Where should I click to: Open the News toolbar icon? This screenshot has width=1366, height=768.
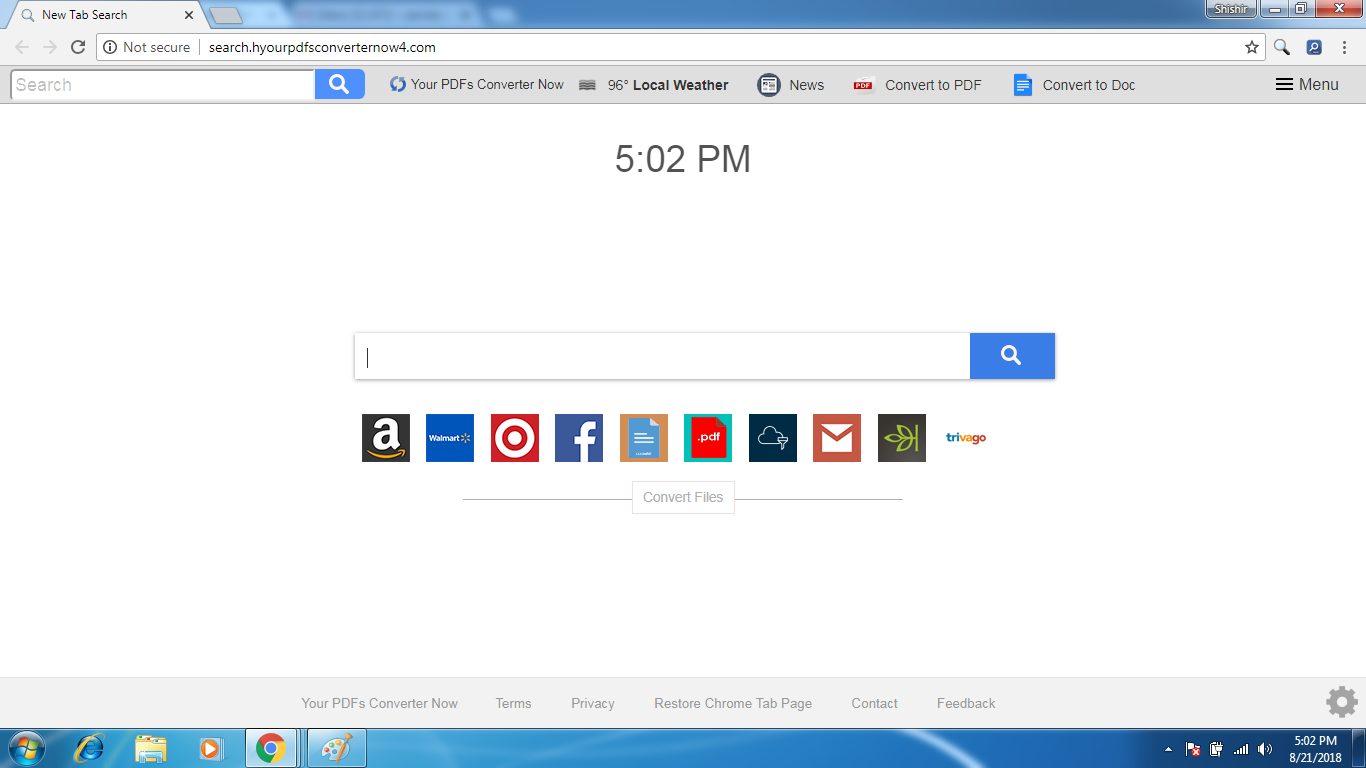click(x=790, y=85)
